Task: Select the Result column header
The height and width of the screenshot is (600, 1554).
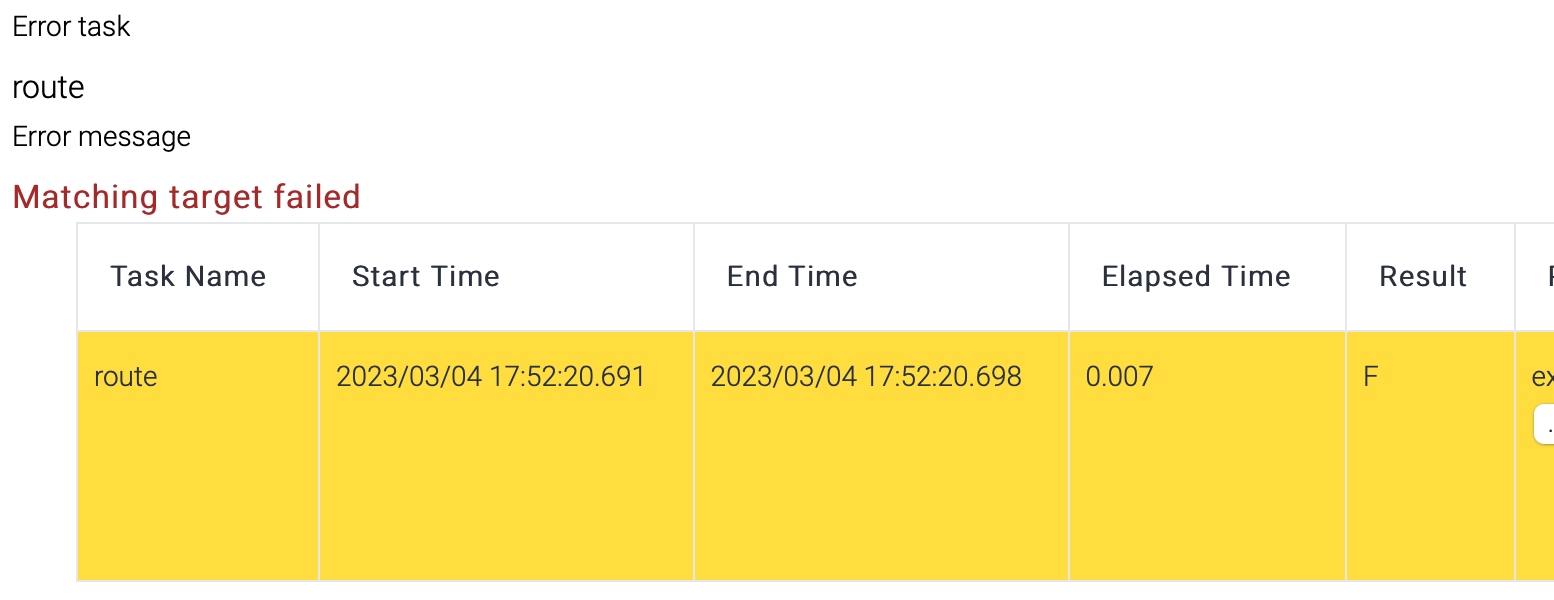Action: (1423, 277)
